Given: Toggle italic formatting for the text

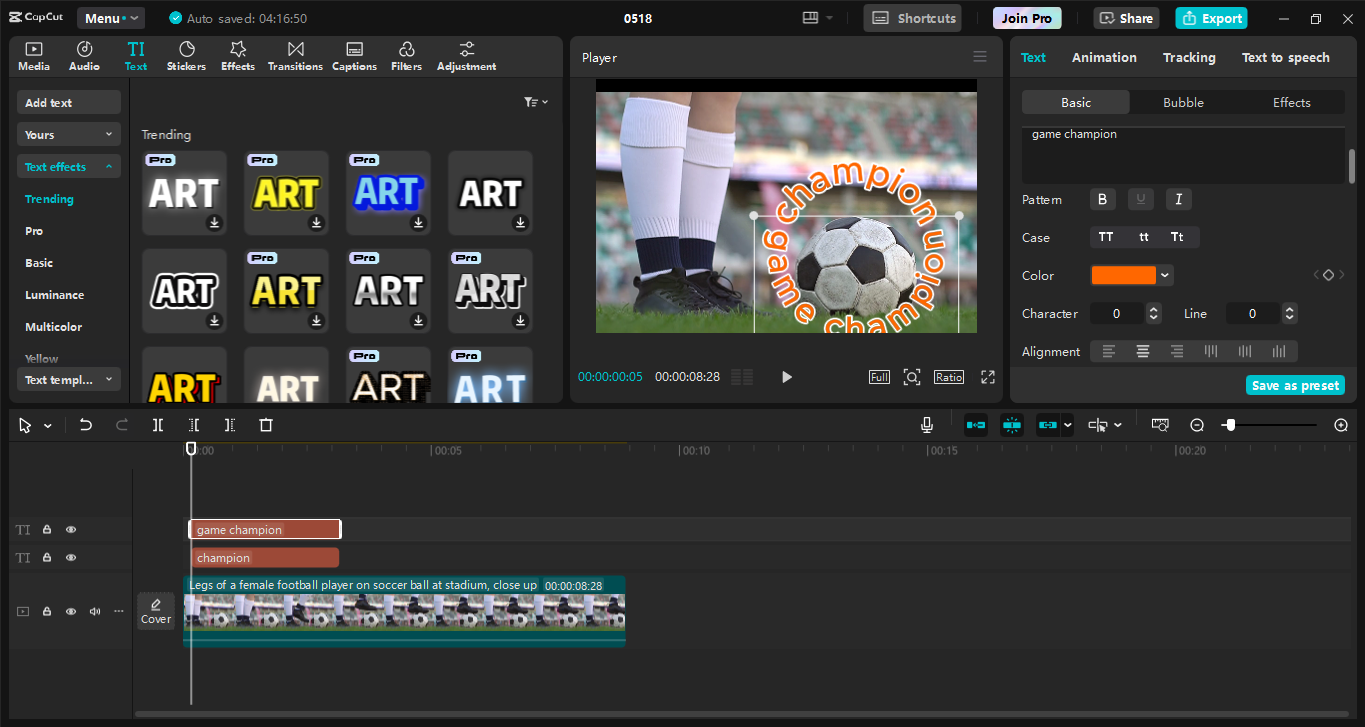Looking at the screenshot, I should [1179, 199].
